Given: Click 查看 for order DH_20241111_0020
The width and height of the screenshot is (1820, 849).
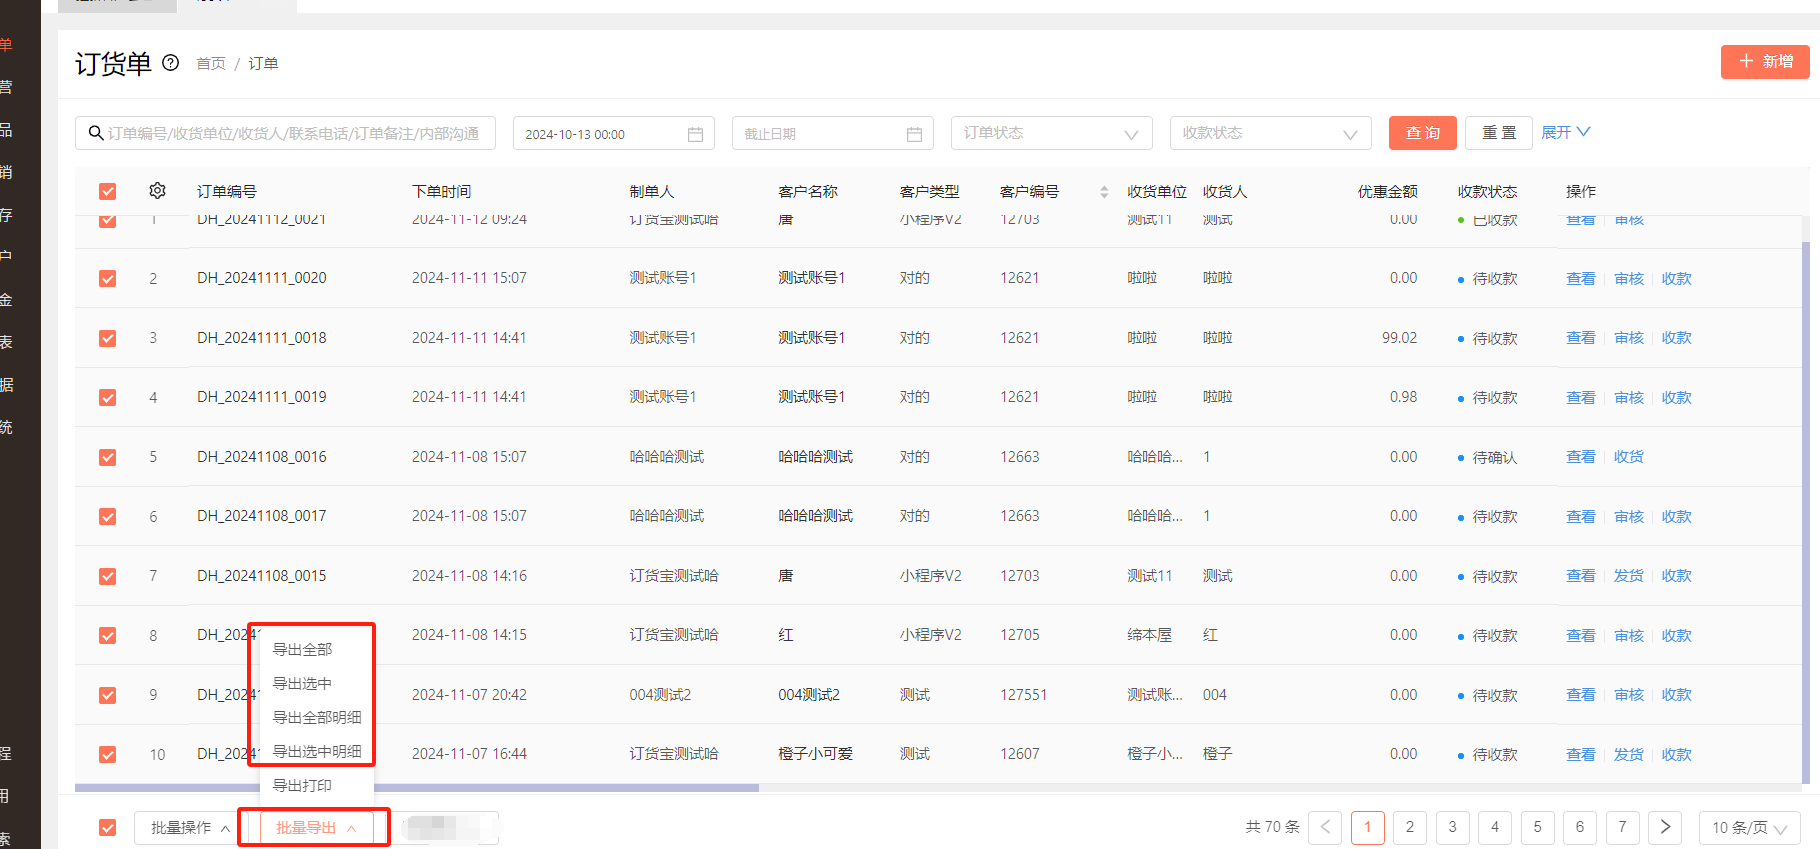Looking at the screenshot, I should tap(1580, 278).
